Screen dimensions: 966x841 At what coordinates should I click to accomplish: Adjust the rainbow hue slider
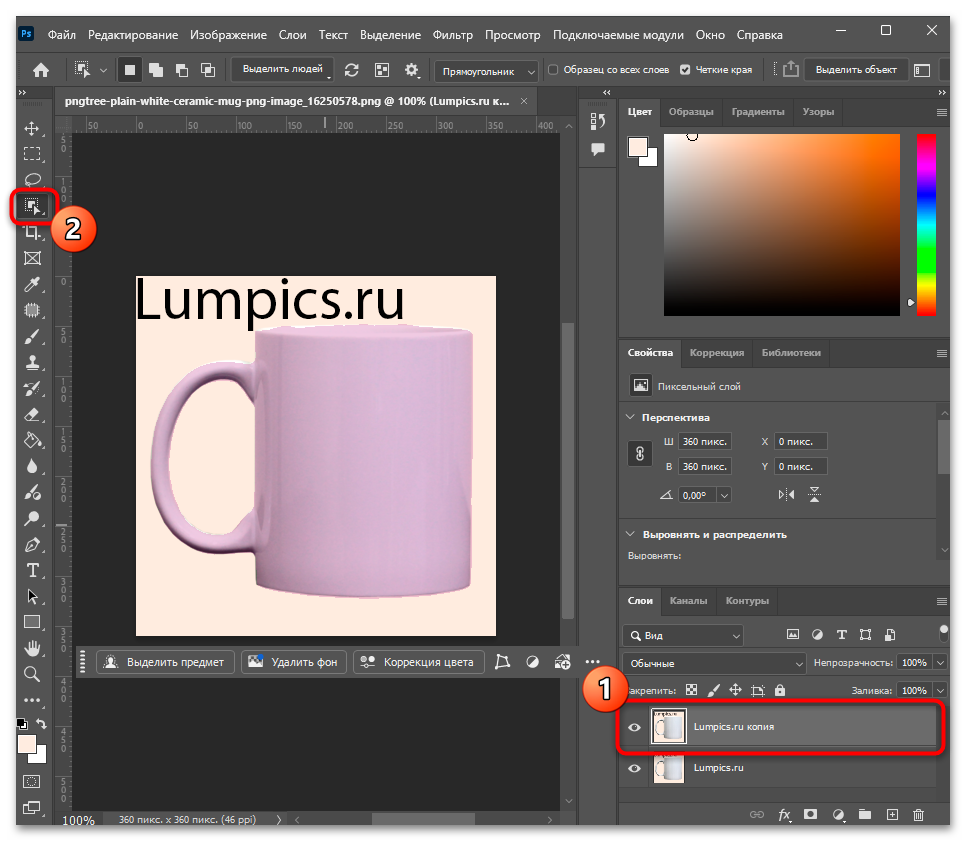point(926,225)
